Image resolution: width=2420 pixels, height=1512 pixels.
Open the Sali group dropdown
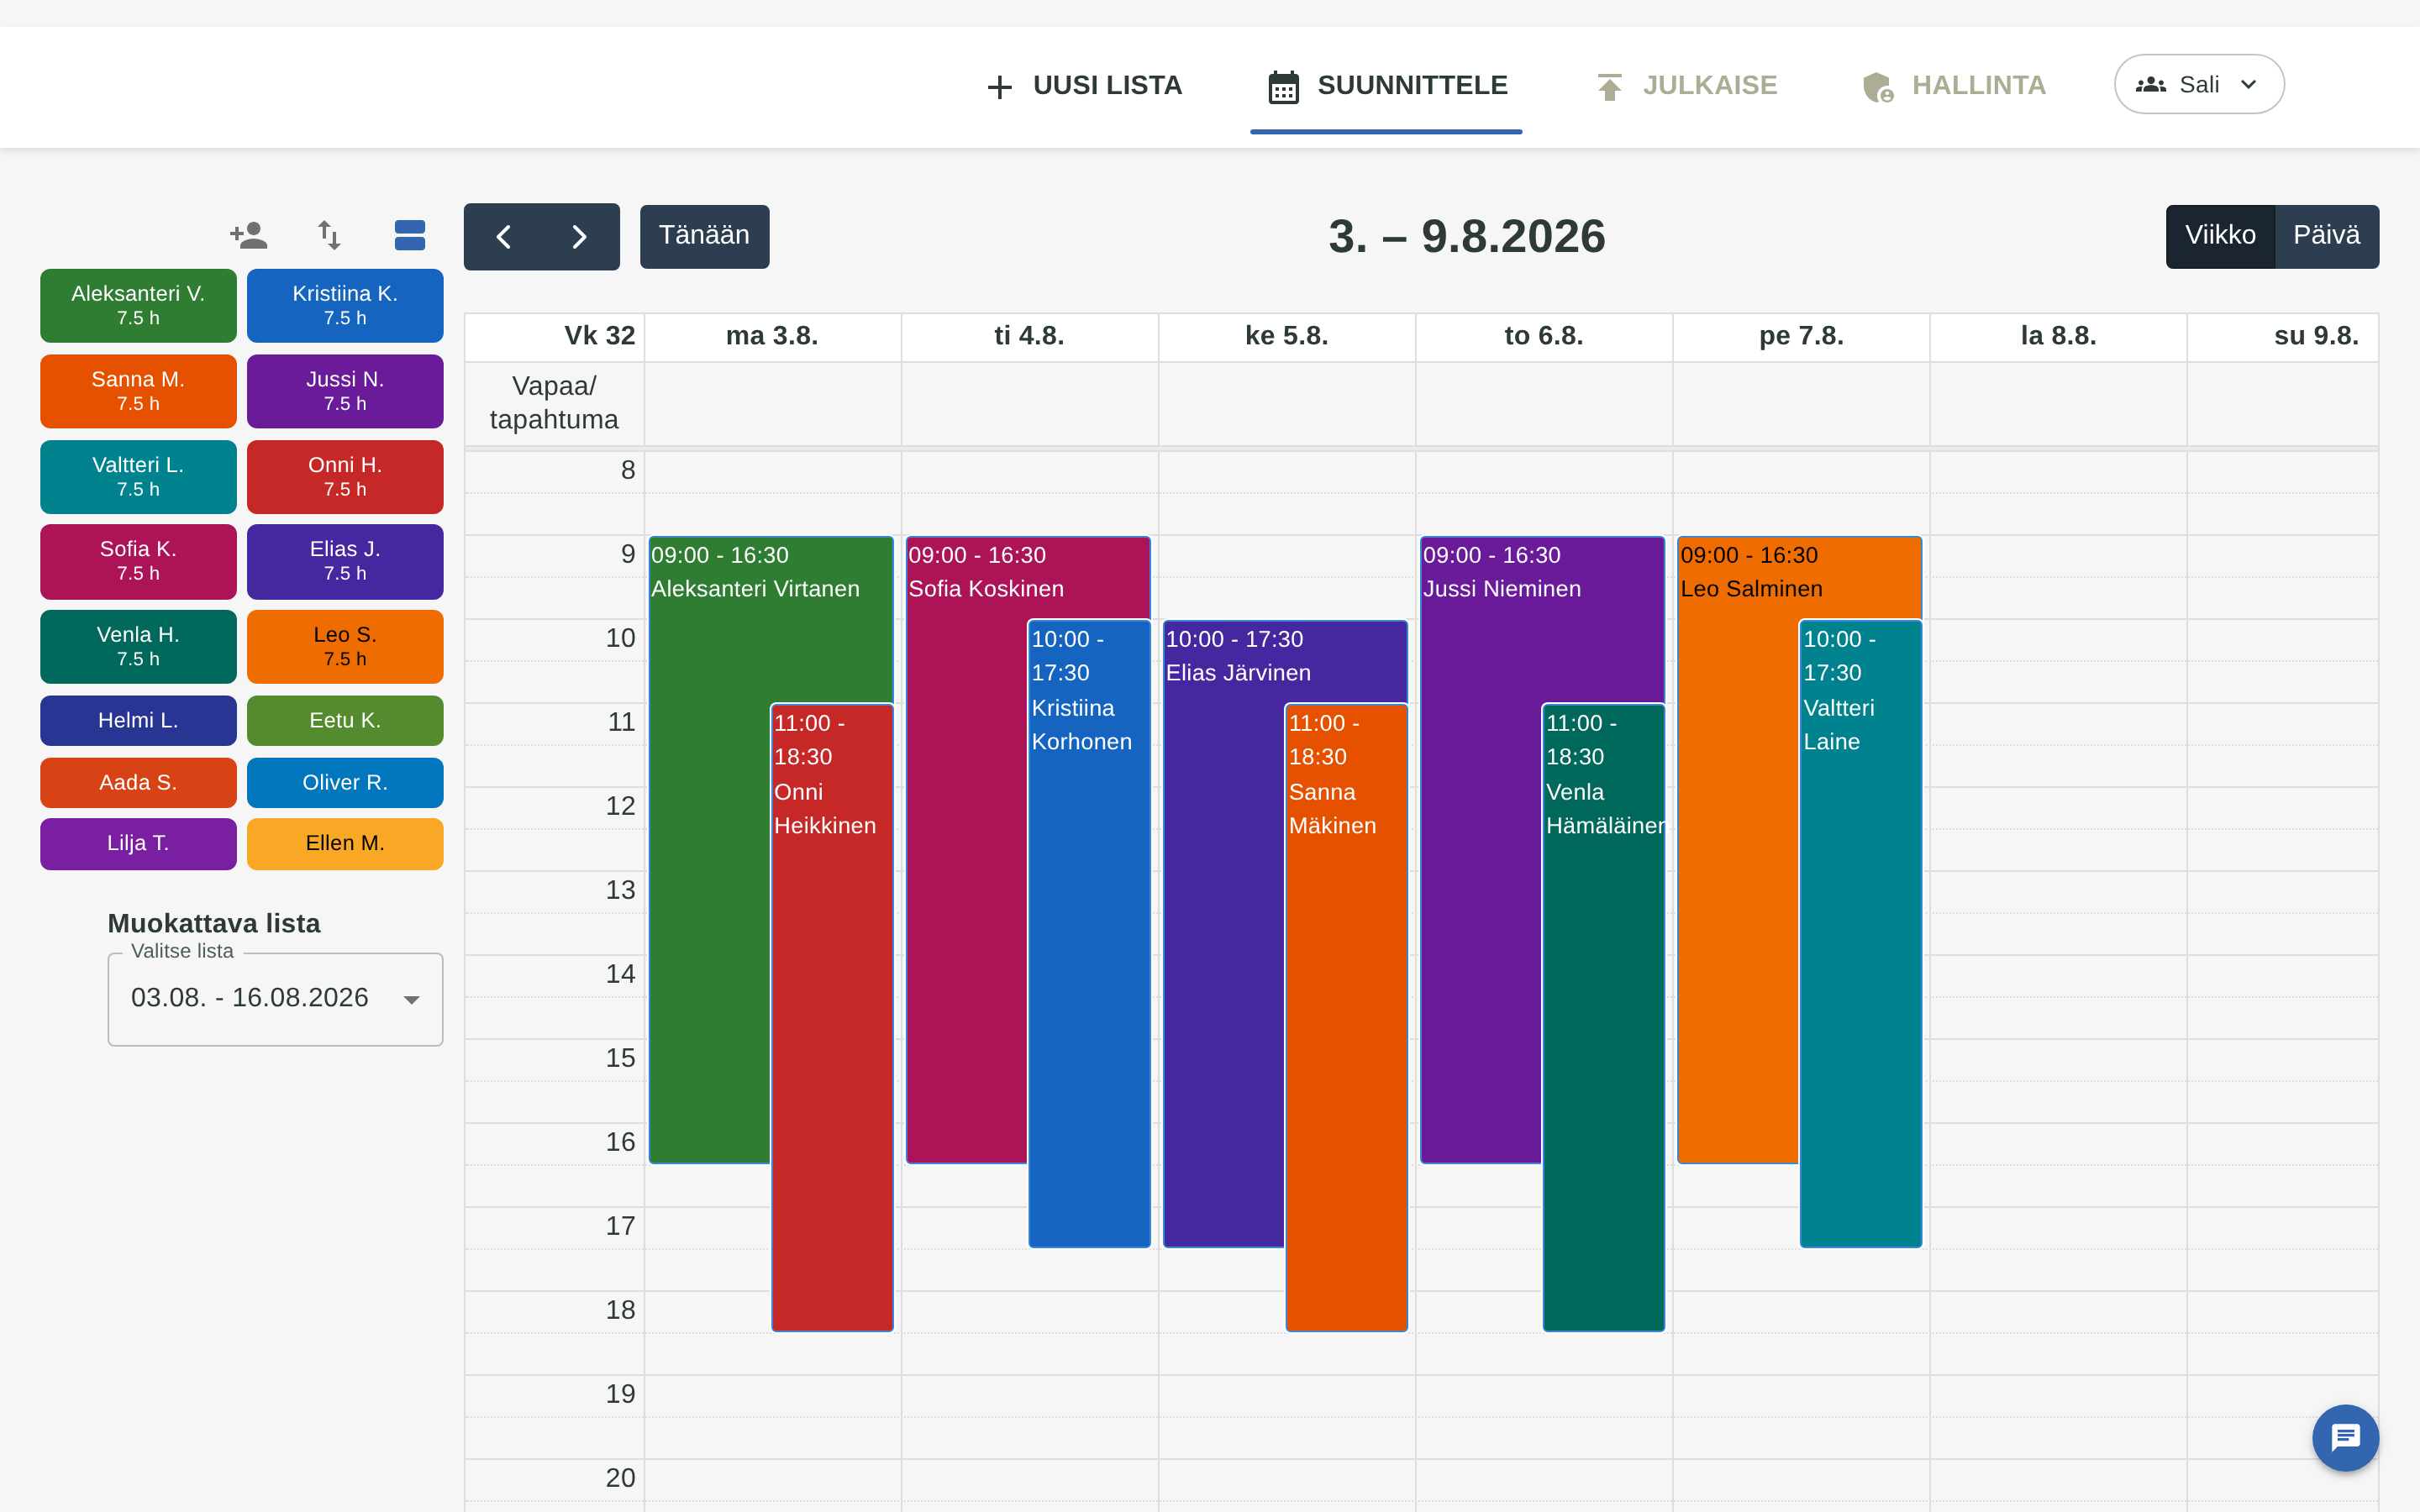point(2198,85)
